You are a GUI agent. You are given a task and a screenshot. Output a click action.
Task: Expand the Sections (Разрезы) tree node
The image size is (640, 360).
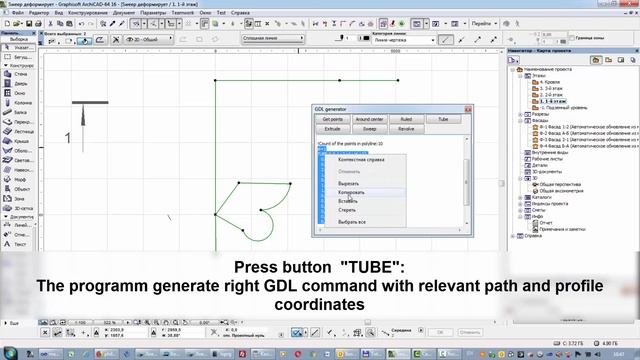click(520, 114)
